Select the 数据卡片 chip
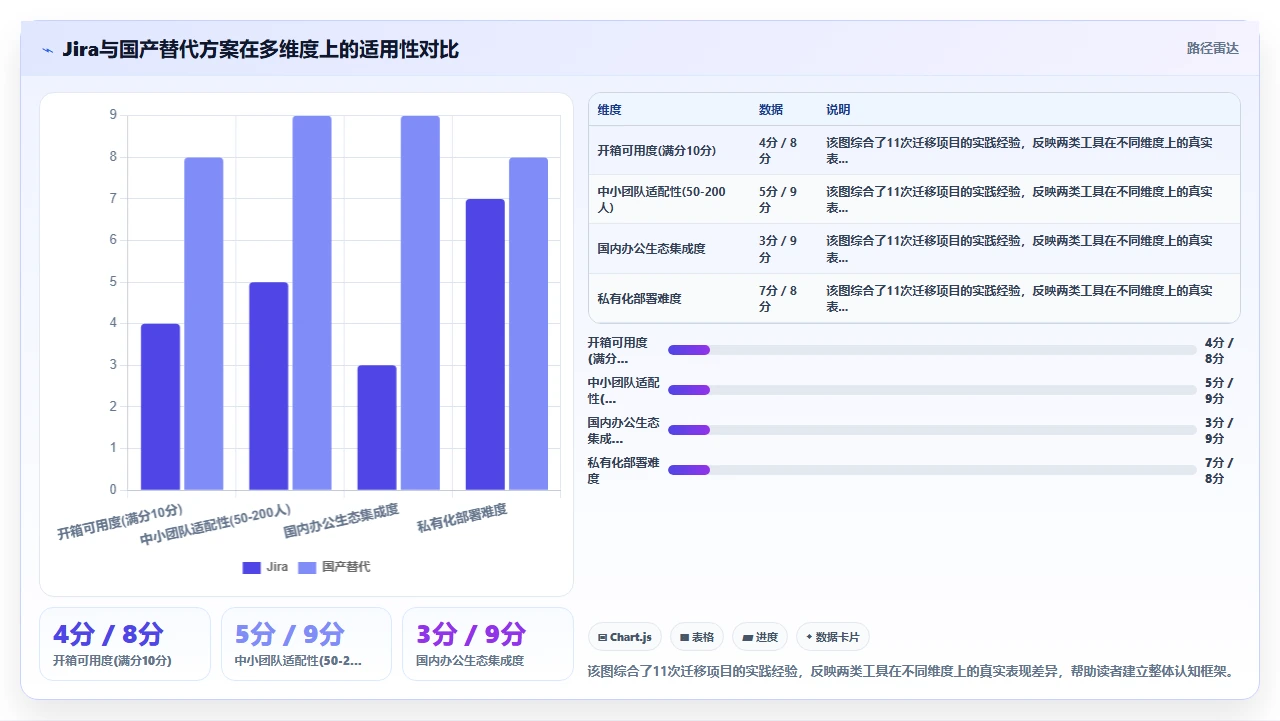Screen dimensions: 1280x721 [x=833, y=637]
